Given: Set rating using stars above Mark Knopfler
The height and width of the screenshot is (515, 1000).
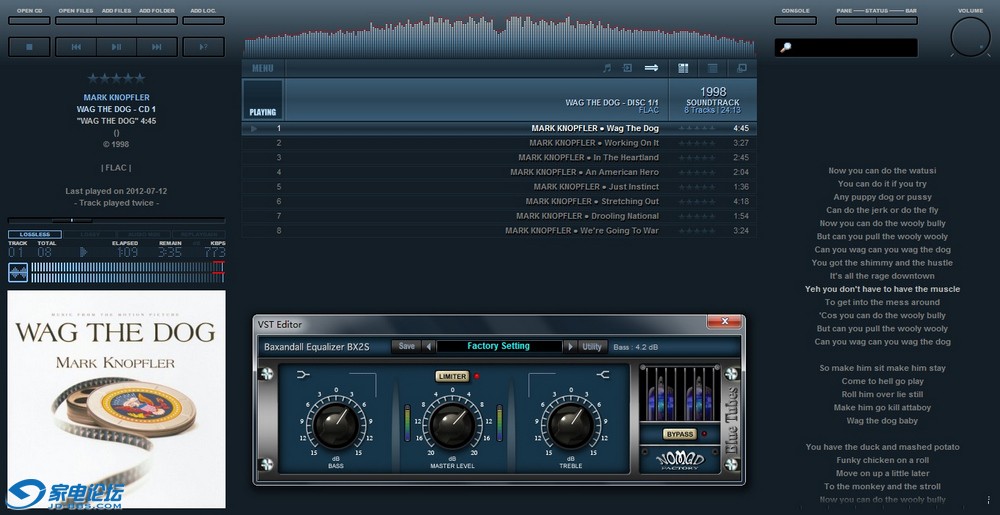Looking at the screenshot, I should click(x=116, y=78).
